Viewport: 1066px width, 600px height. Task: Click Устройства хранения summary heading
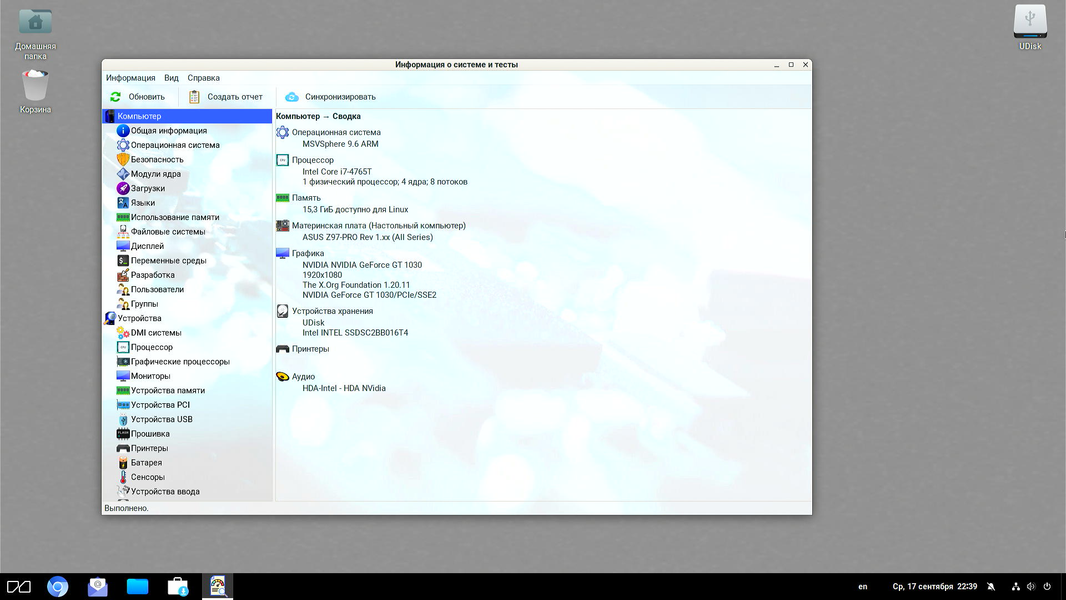(332, 311)
